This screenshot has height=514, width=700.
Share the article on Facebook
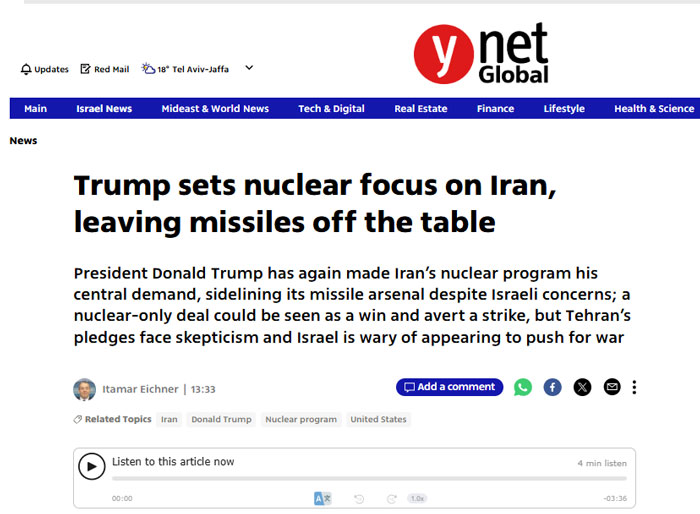552,387
